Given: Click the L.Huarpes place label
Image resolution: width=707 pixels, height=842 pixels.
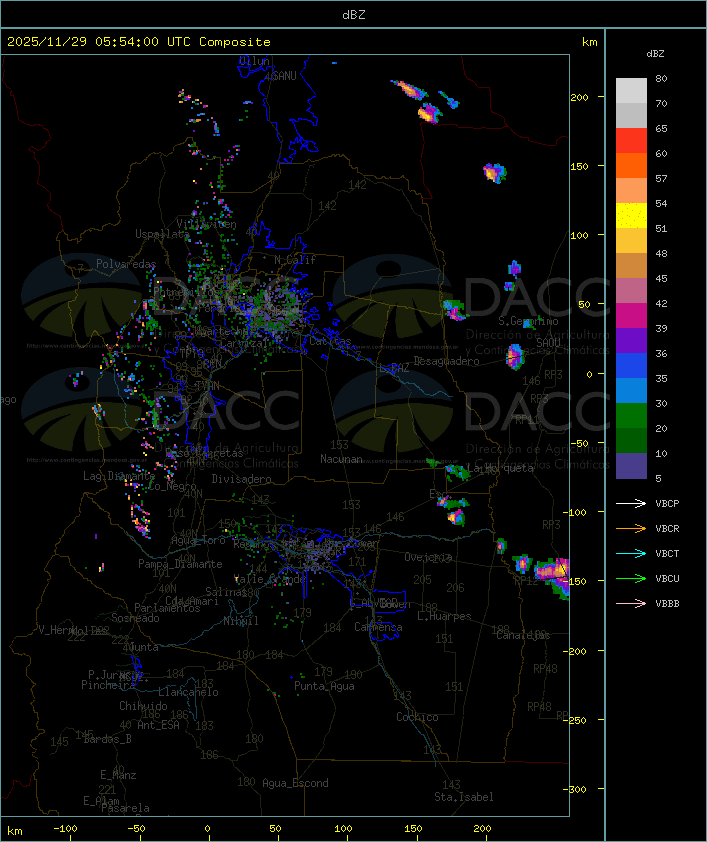Looking at the screenshot, I should click(444, 616).
